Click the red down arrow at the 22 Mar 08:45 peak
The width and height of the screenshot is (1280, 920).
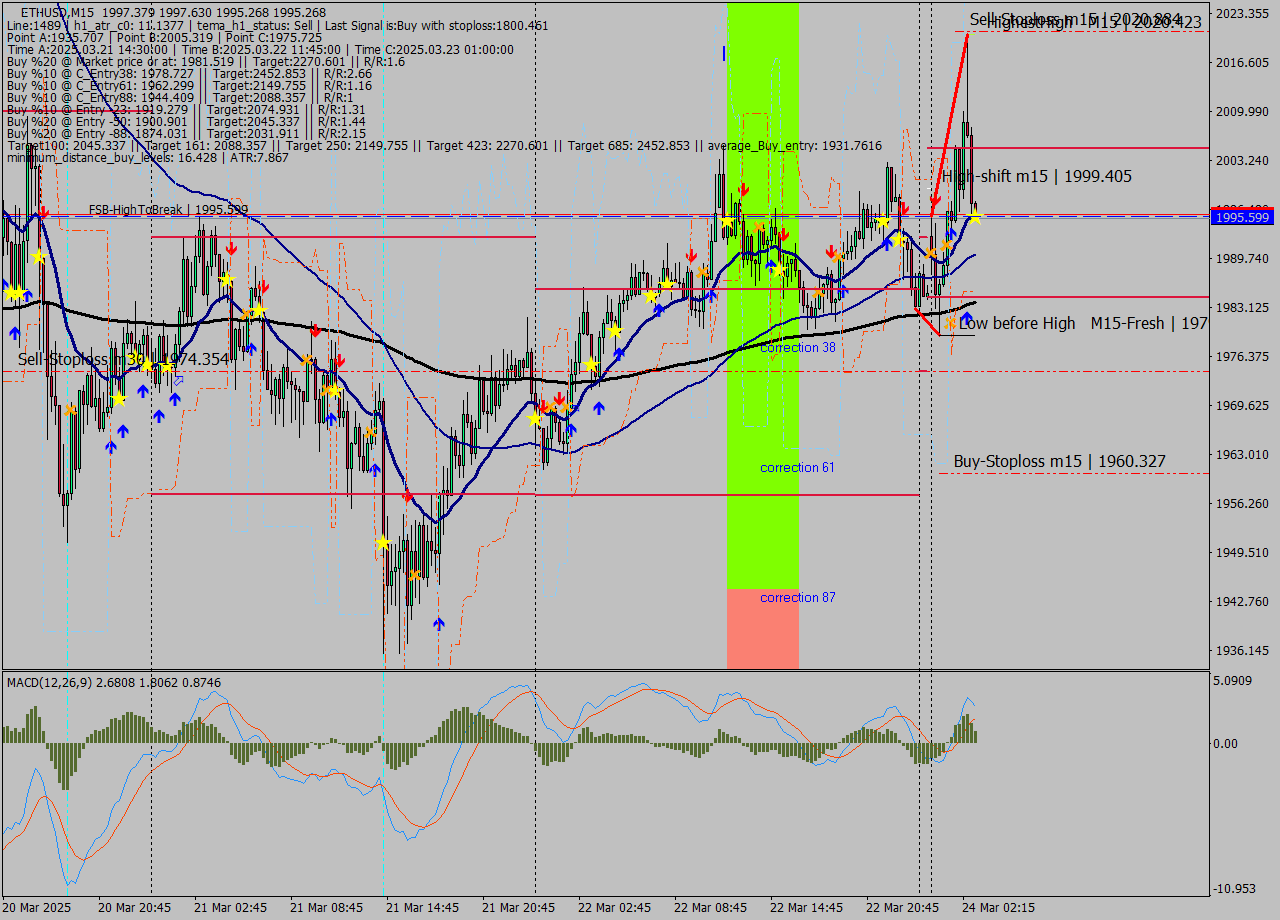(x=744, y=189)
